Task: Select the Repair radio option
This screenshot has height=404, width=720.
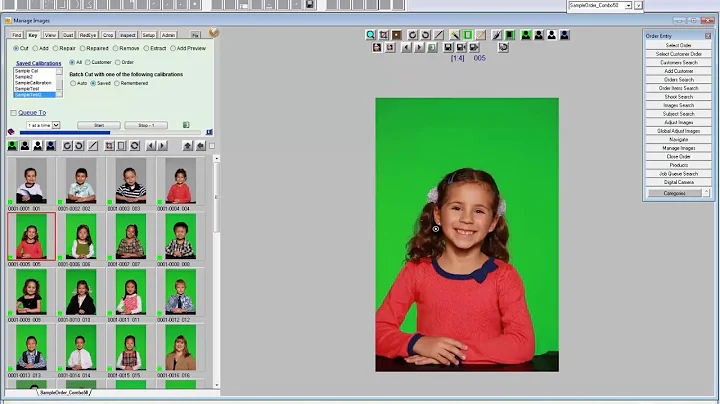Action: click(x=64, y=48)
